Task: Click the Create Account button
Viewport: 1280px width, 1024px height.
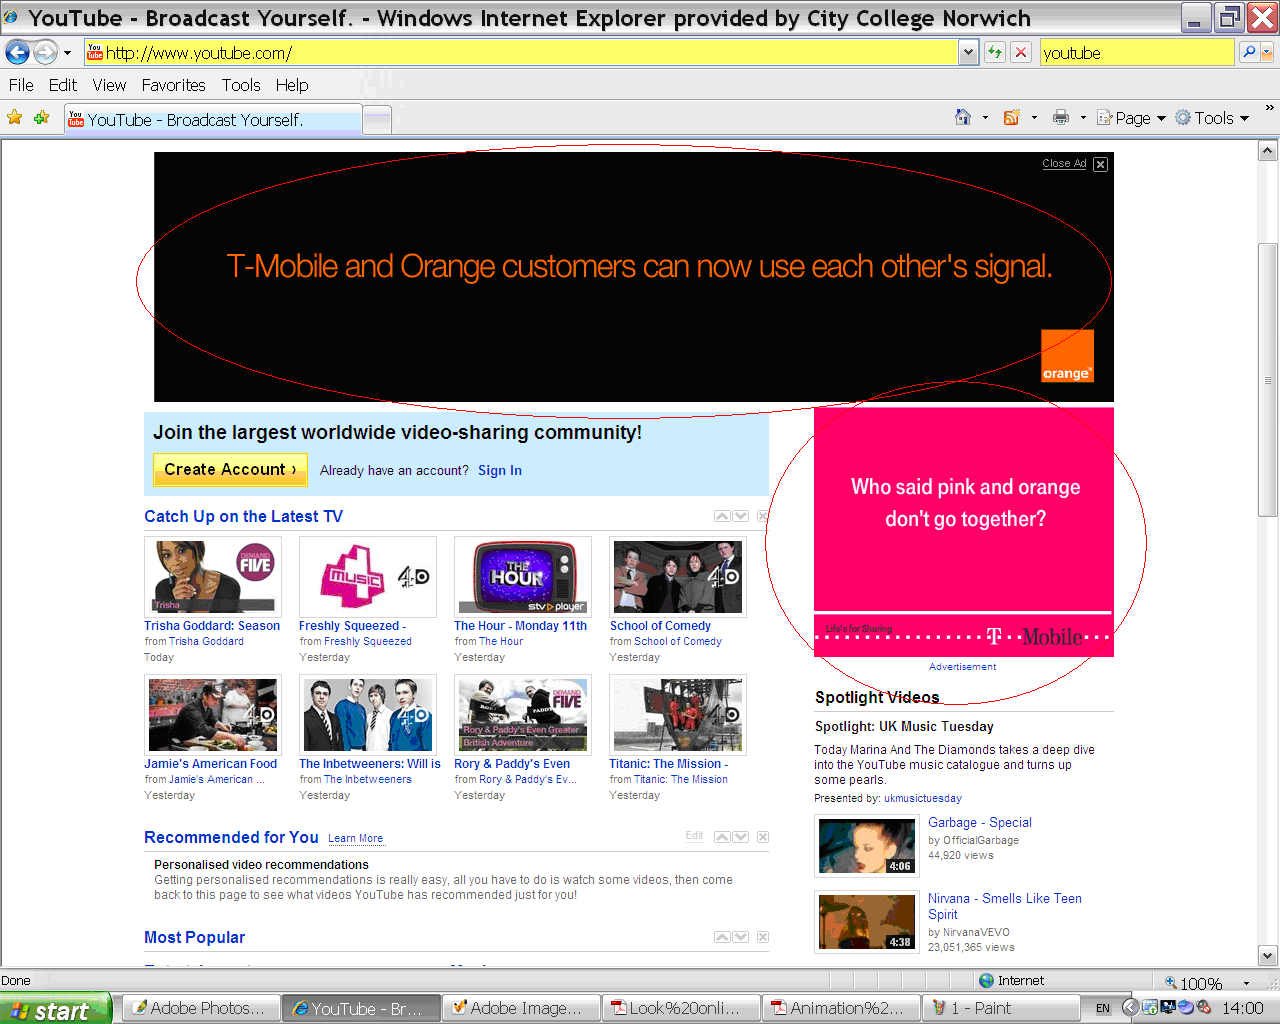Action: tap(230, 469)
